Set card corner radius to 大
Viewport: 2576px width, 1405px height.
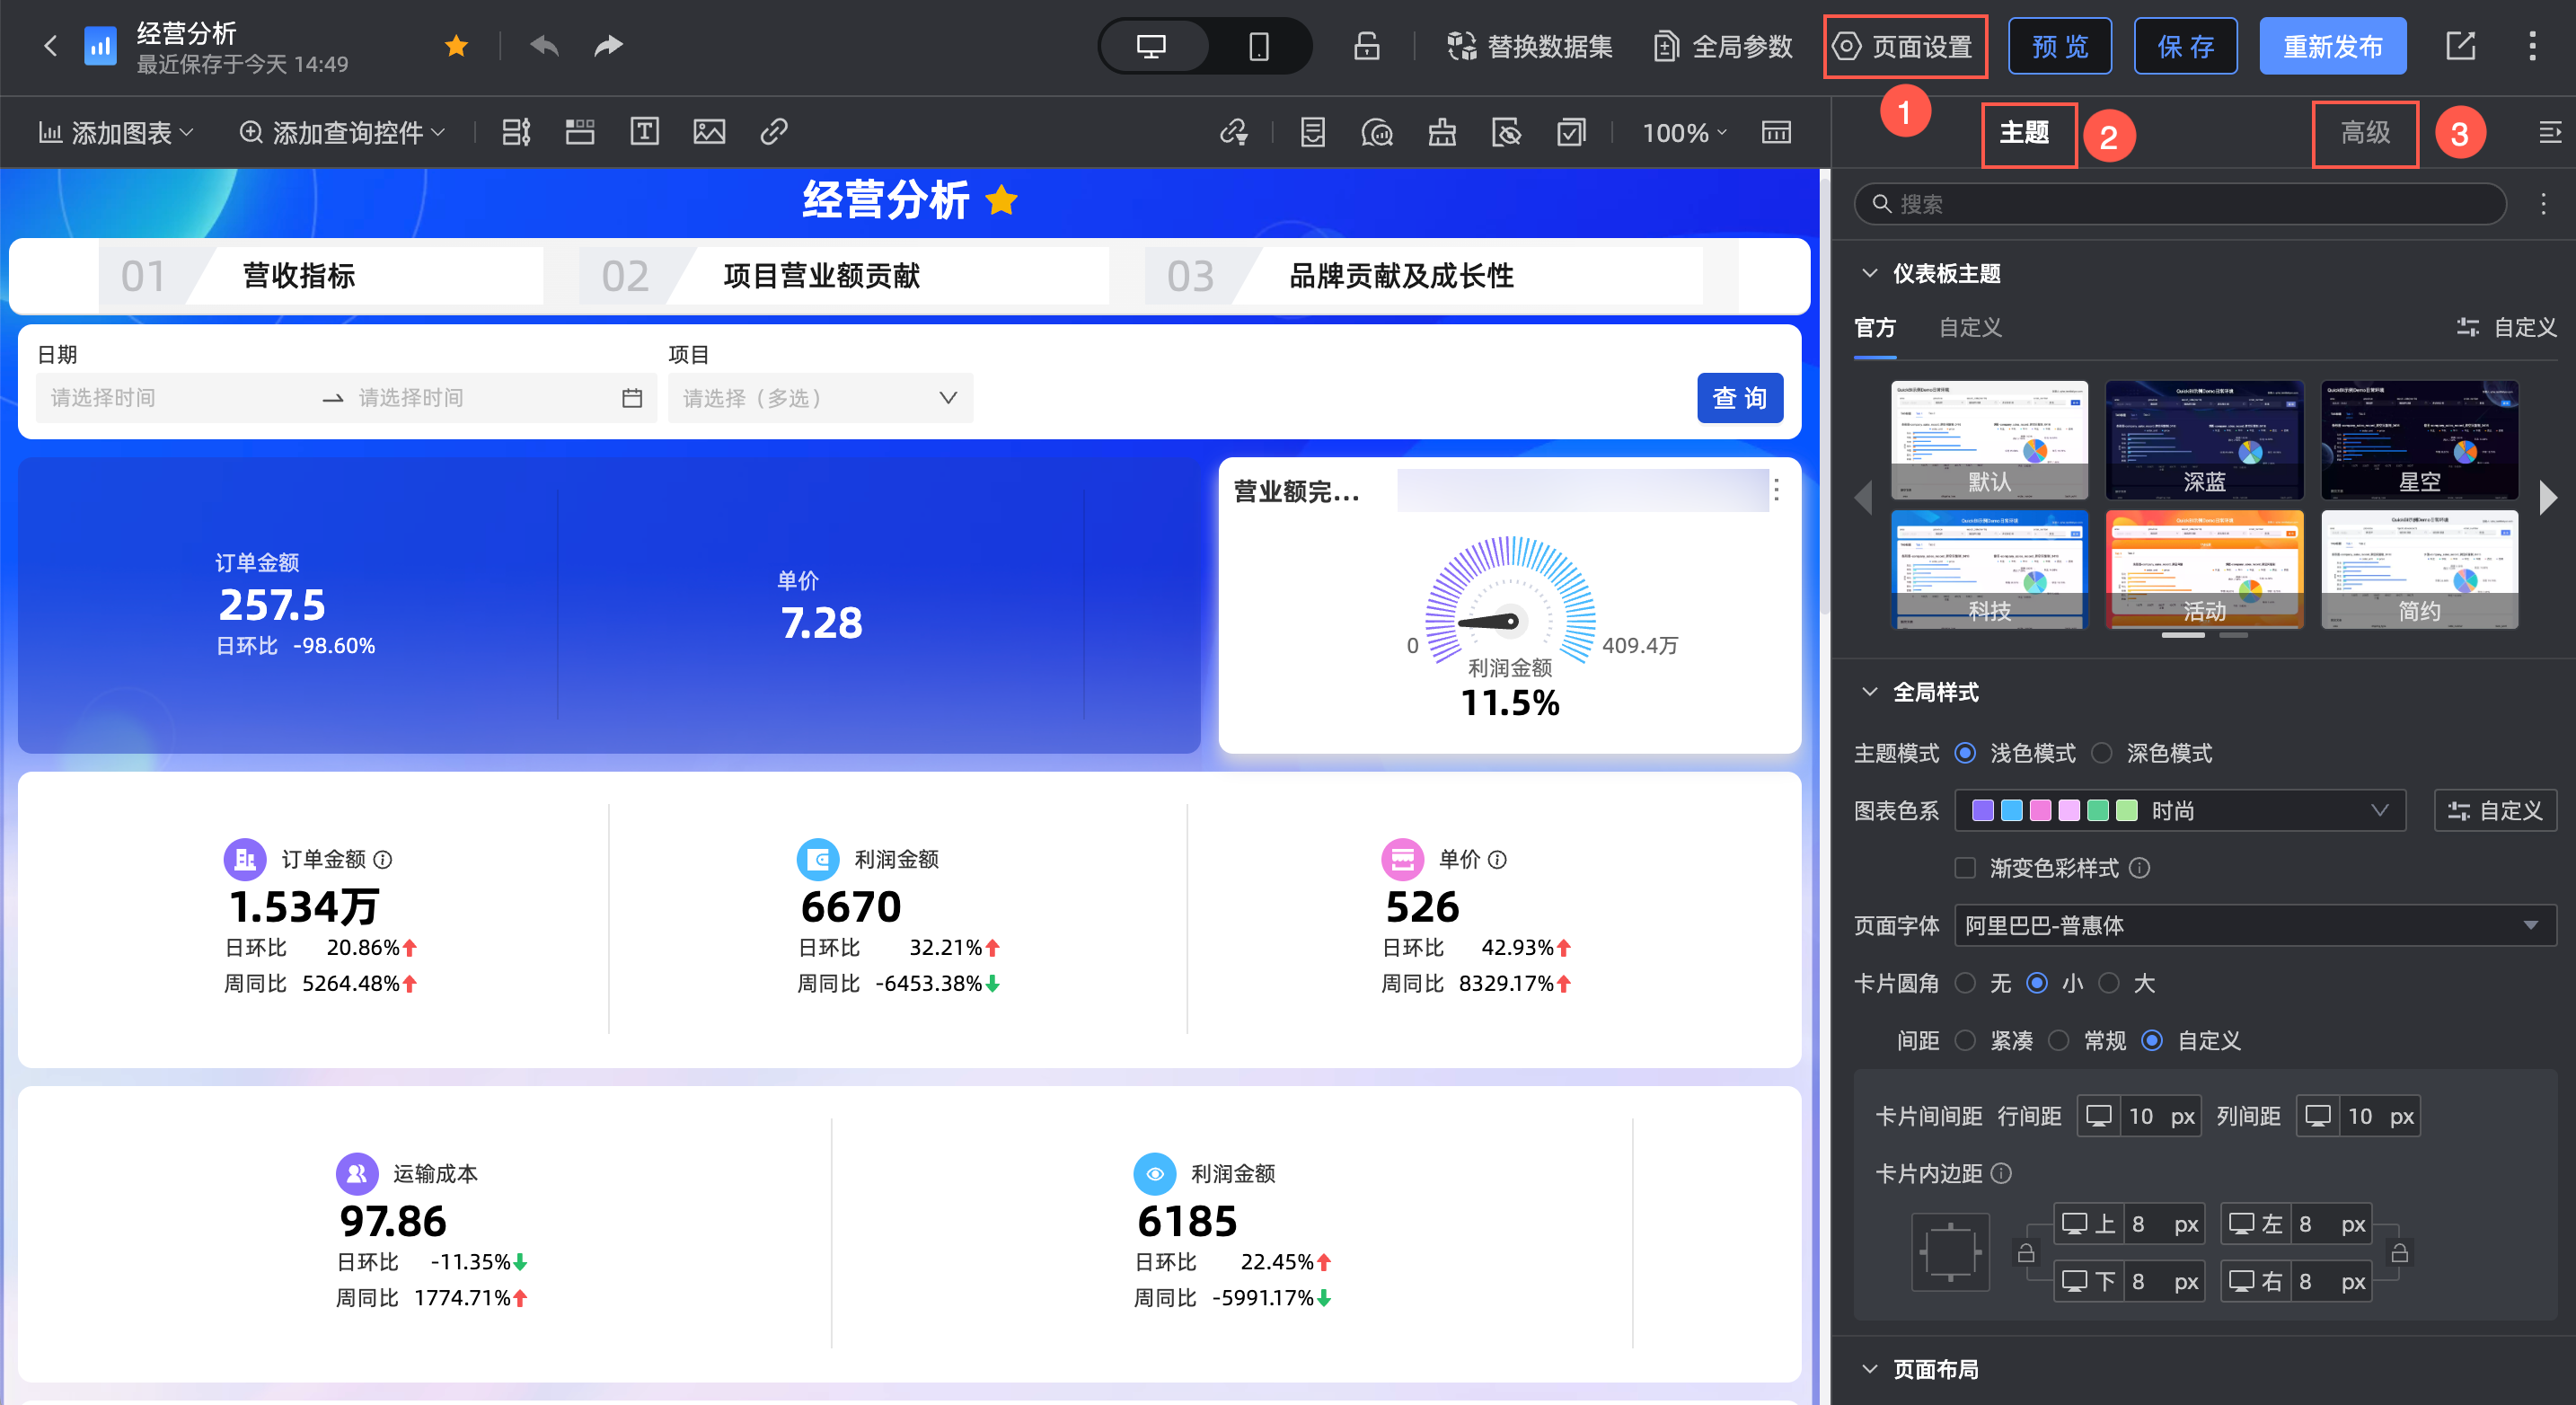2109,983
